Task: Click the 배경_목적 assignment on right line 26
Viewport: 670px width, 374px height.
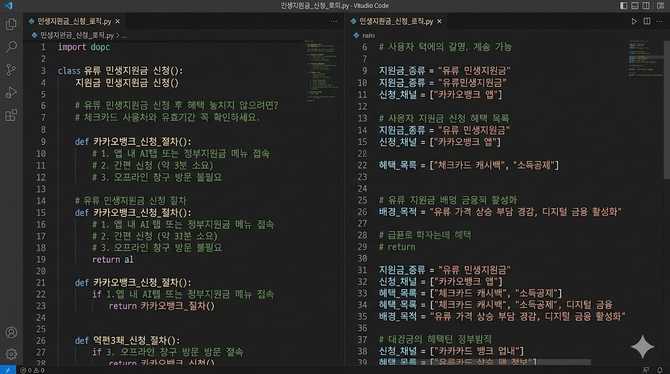Action: (x=500, y=212)
